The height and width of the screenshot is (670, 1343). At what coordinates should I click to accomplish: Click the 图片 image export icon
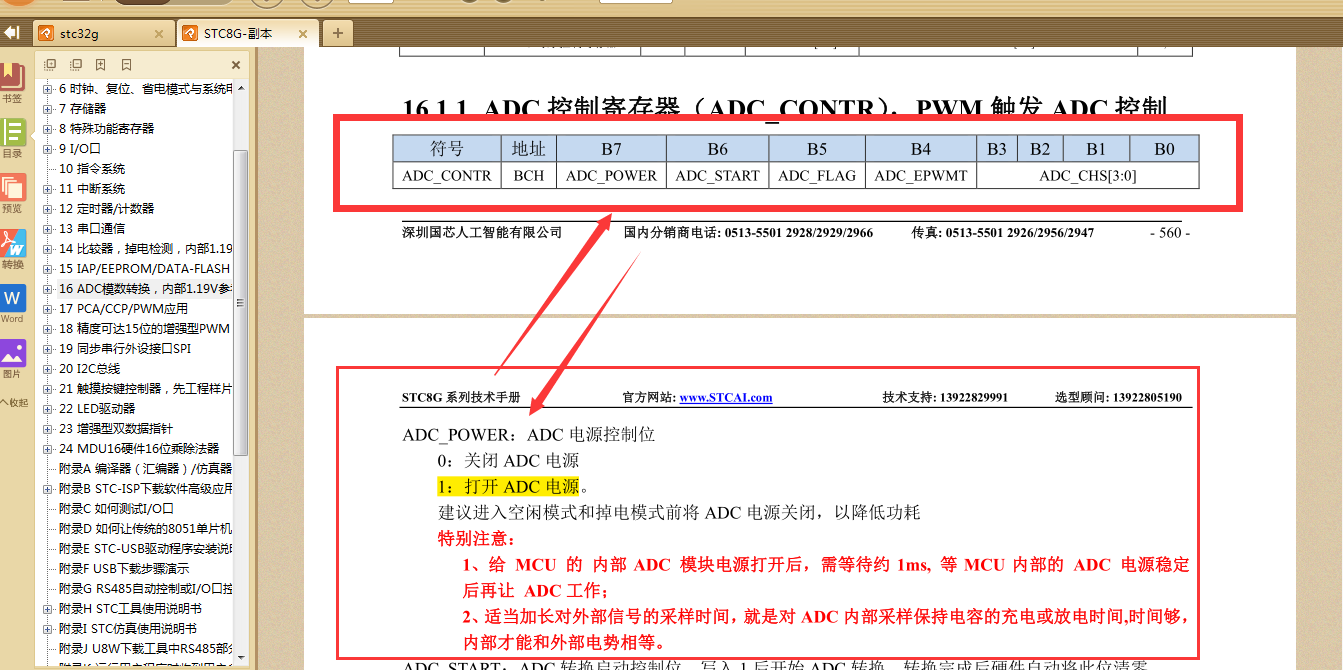pos(12,360)
